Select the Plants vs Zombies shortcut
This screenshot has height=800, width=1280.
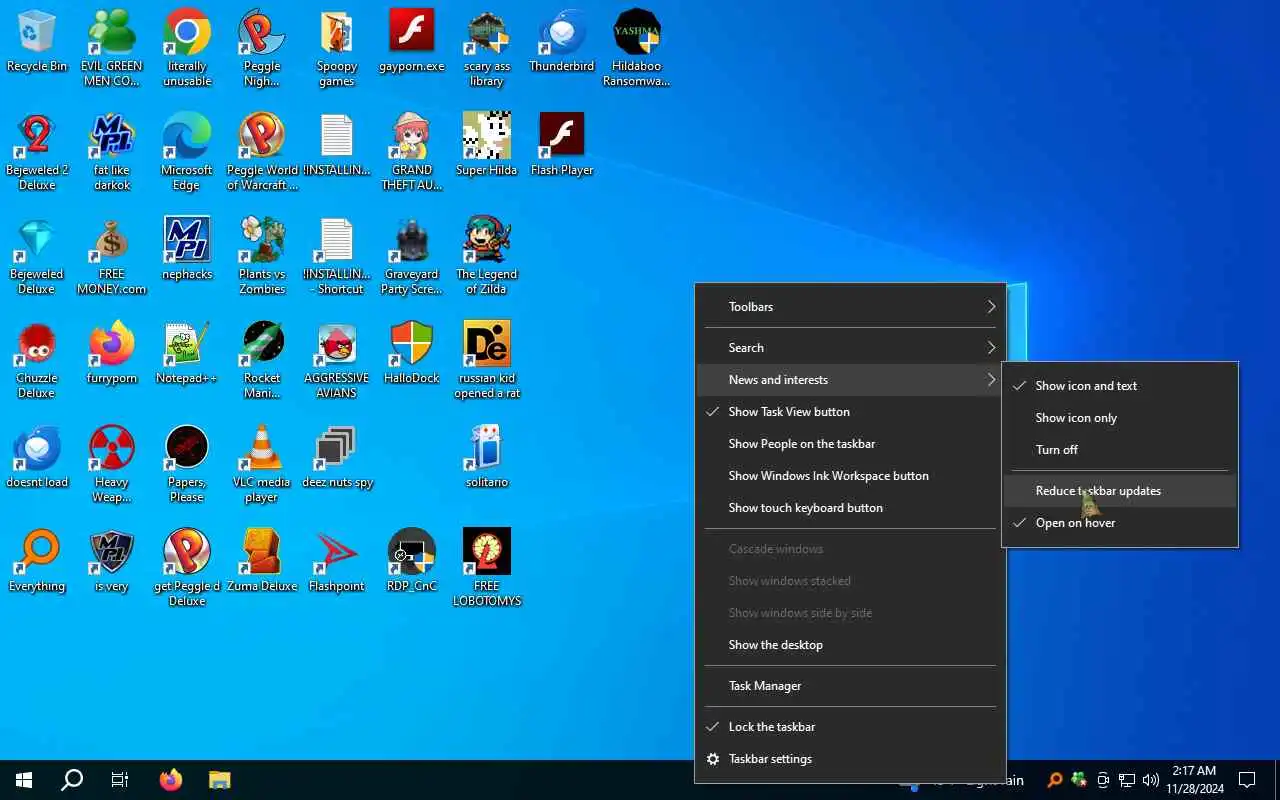262,256
